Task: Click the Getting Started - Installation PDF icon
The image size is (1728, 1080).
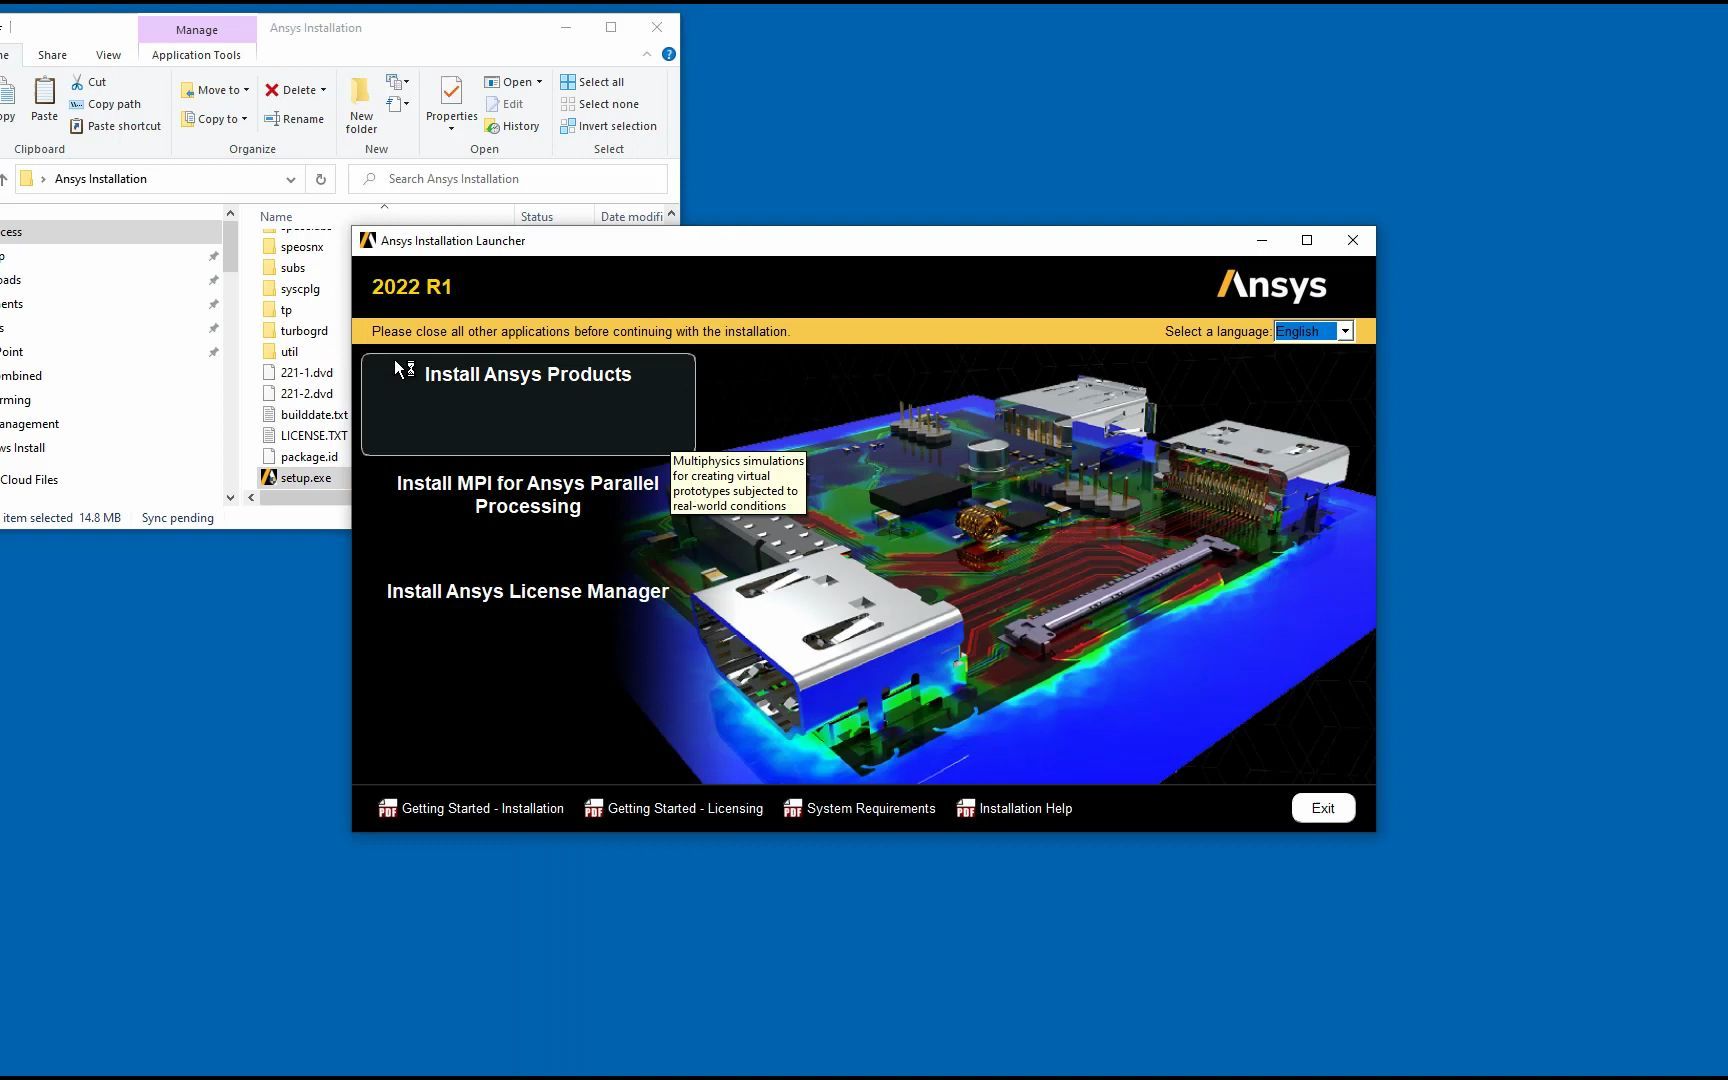Action: pyautogui.click(x=388, y=808)
